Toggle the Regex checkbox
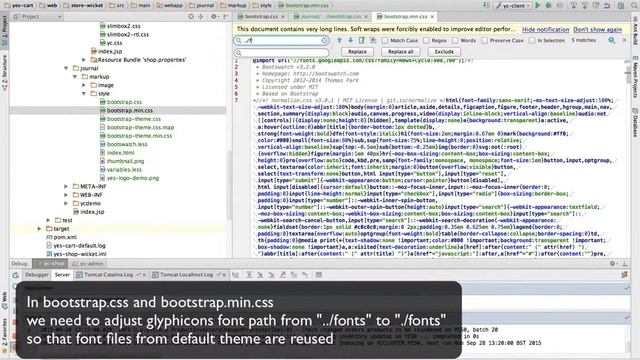Screen dimensions: 640x360 [427, 40]
